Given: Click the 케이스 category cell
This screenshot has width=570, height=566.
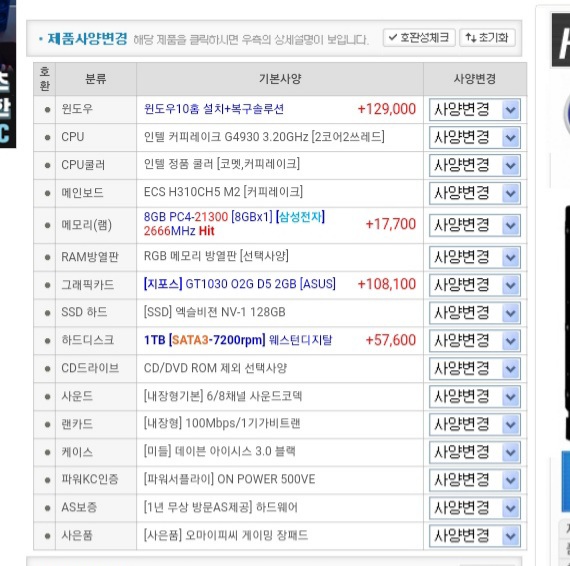Looking at the screenshot, I should tap(96, 452).
